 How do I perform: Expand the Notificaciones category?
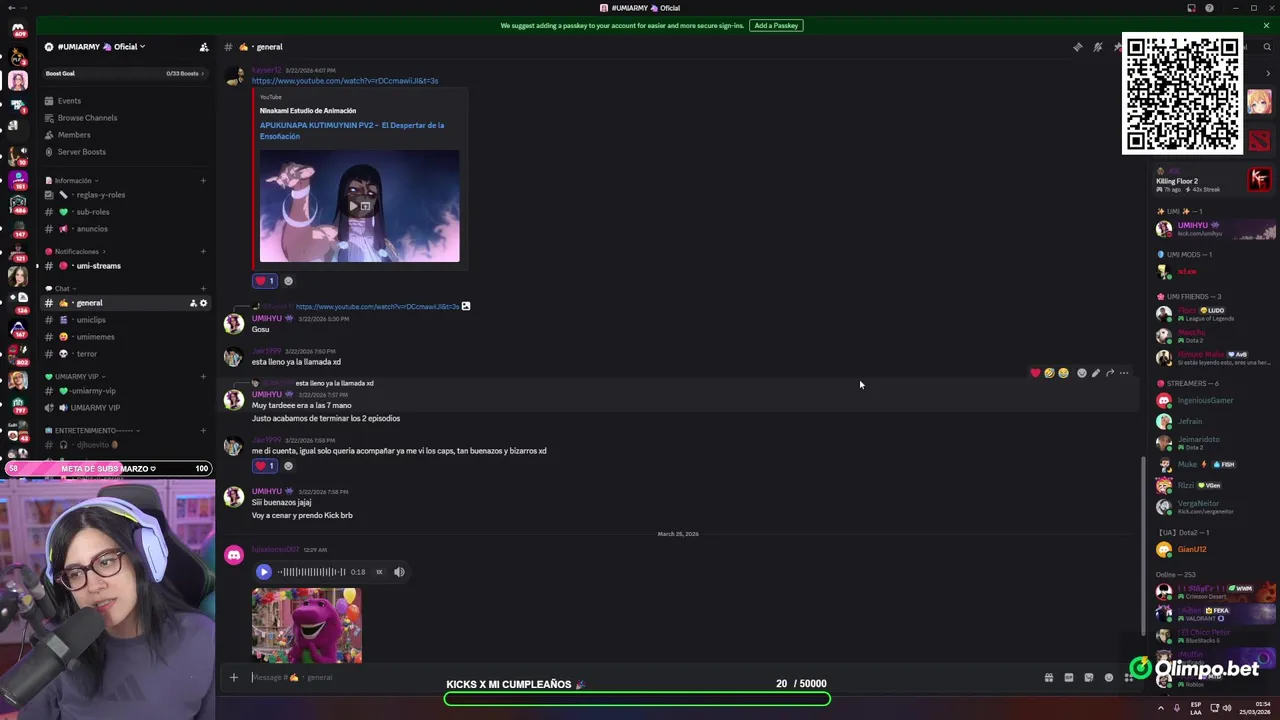(x=76, y=252)
